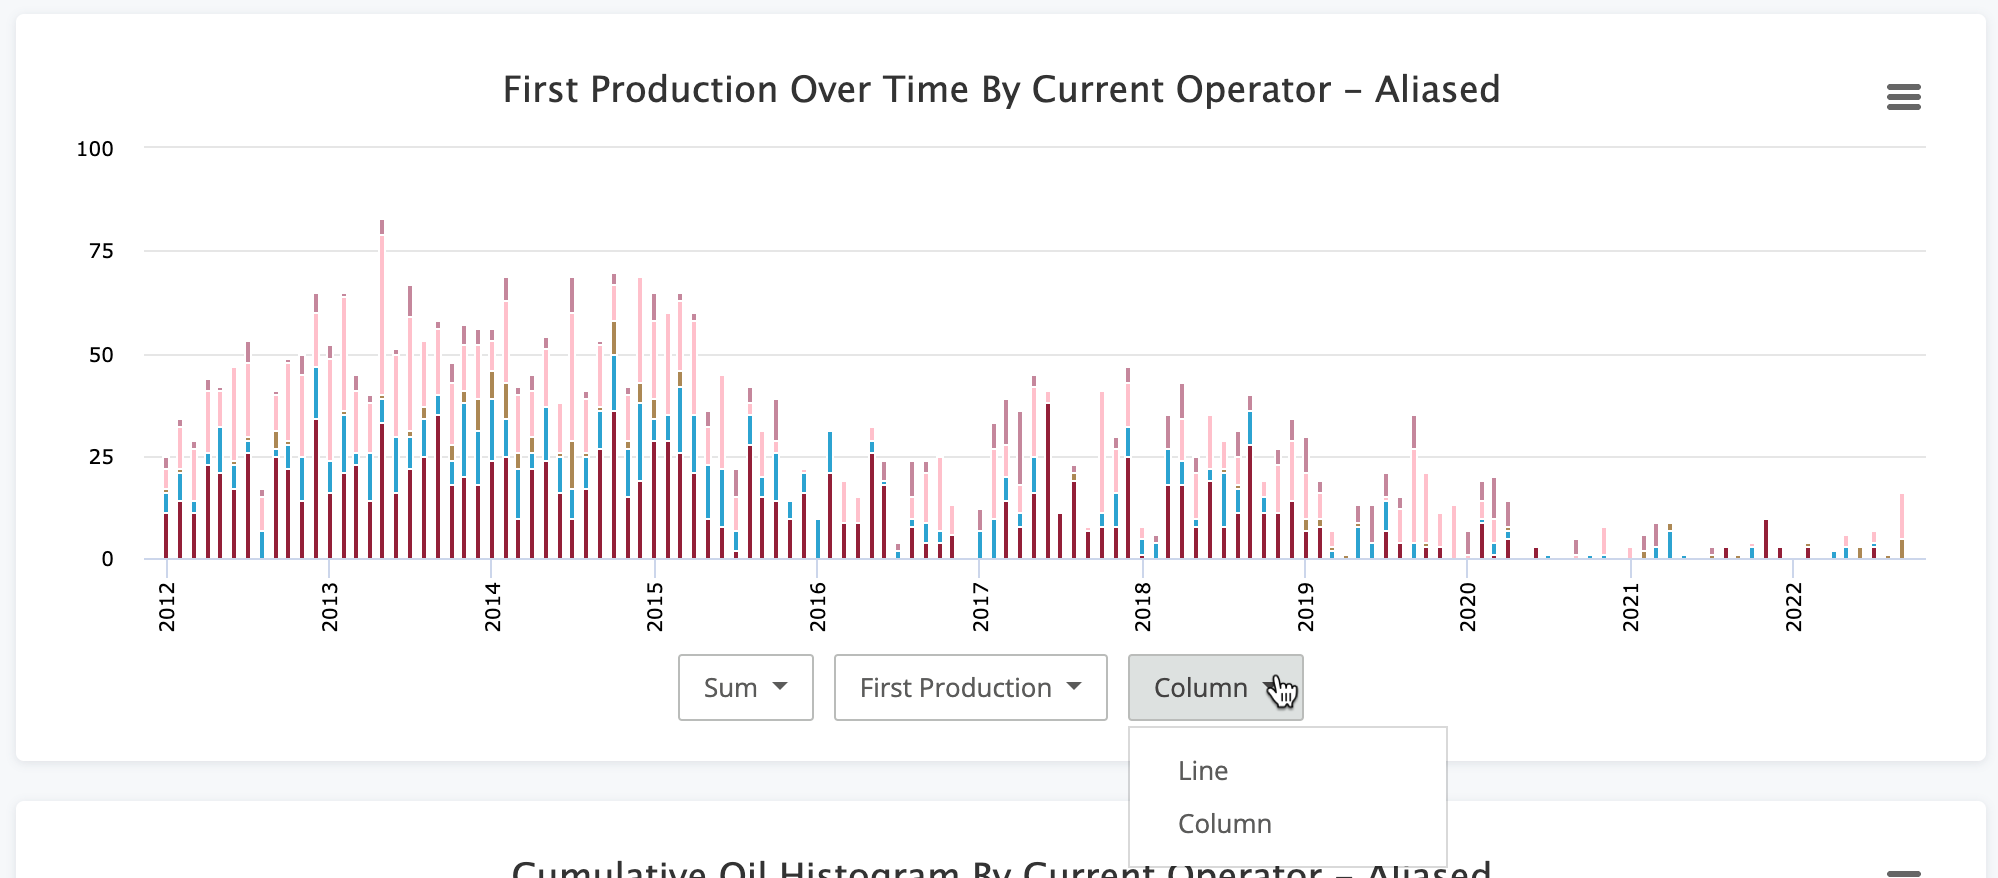This screenshot has height=878, width=1998.
Task: Click the 2022 x-axis label
Action: point(1794,607)
